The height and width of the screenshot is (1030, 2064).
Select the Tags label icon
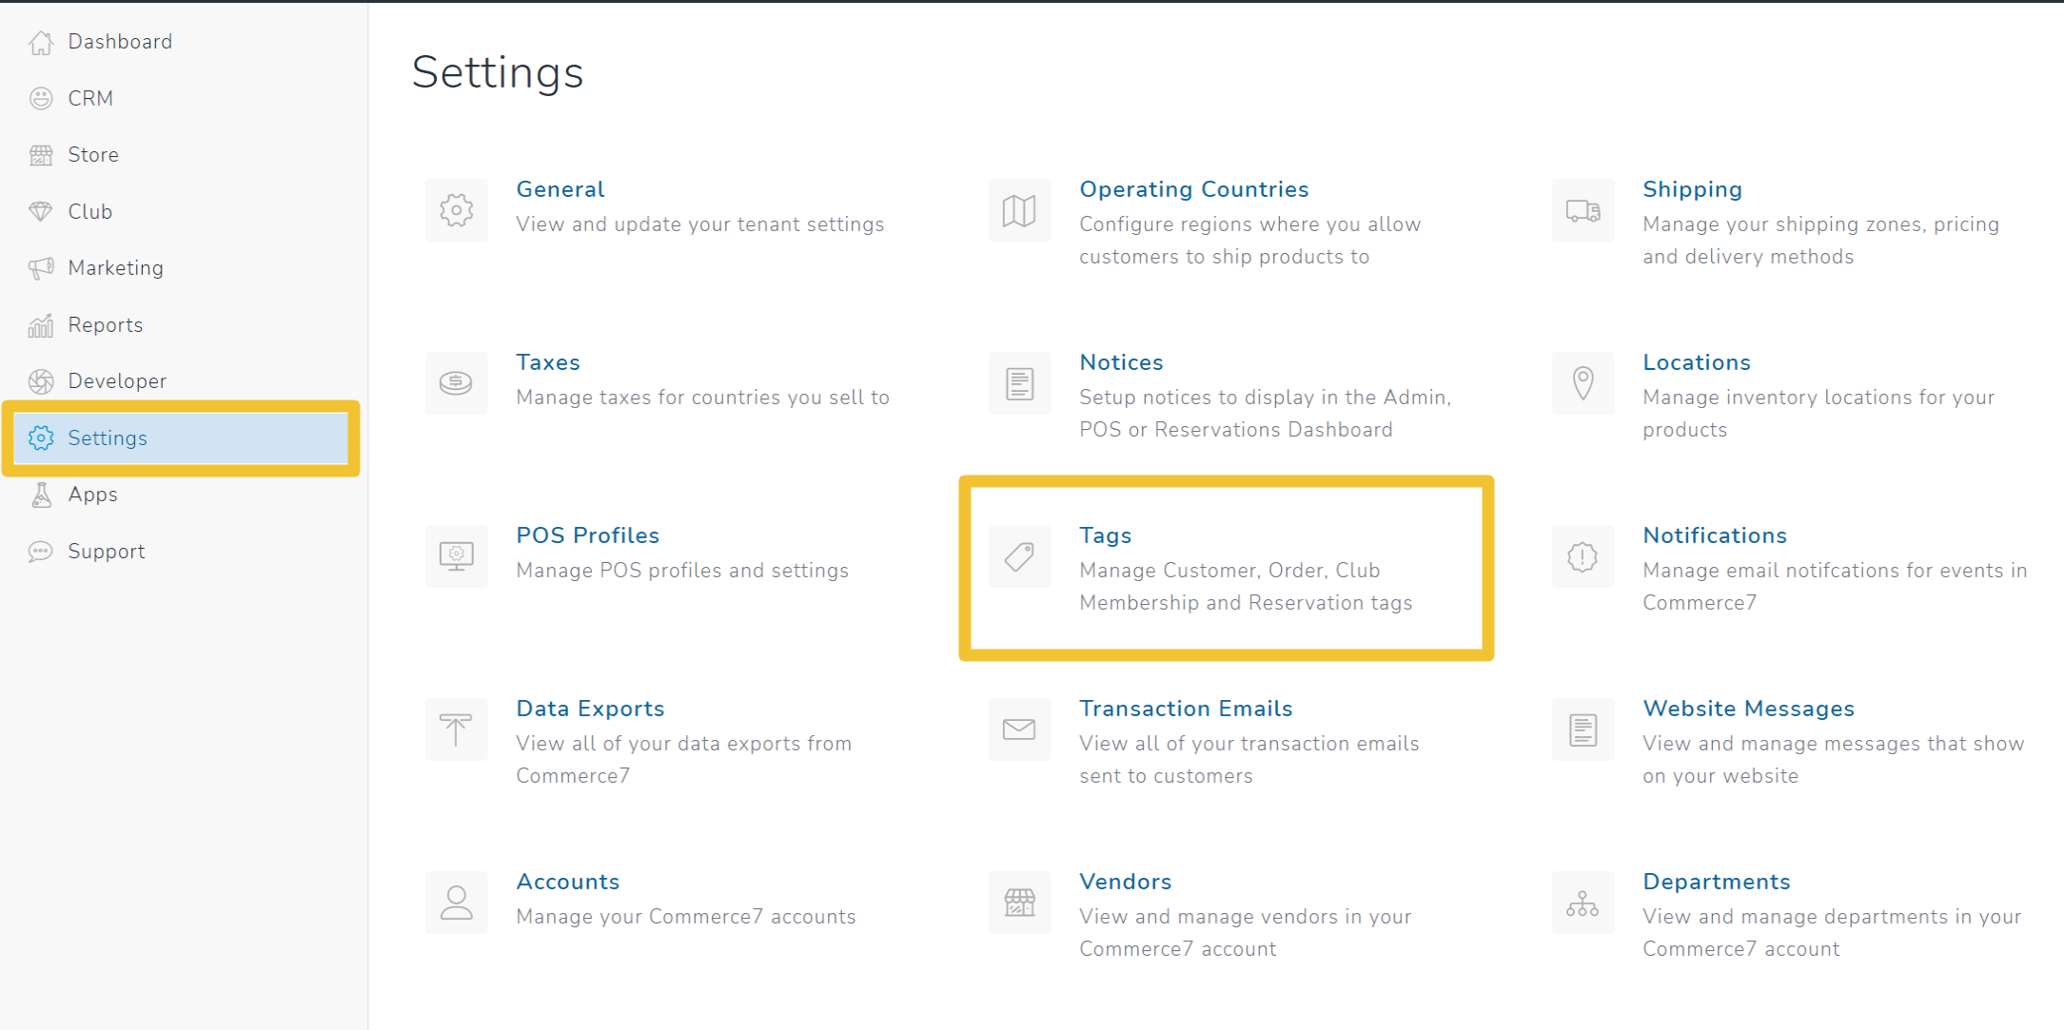(x=1019, y=556)
